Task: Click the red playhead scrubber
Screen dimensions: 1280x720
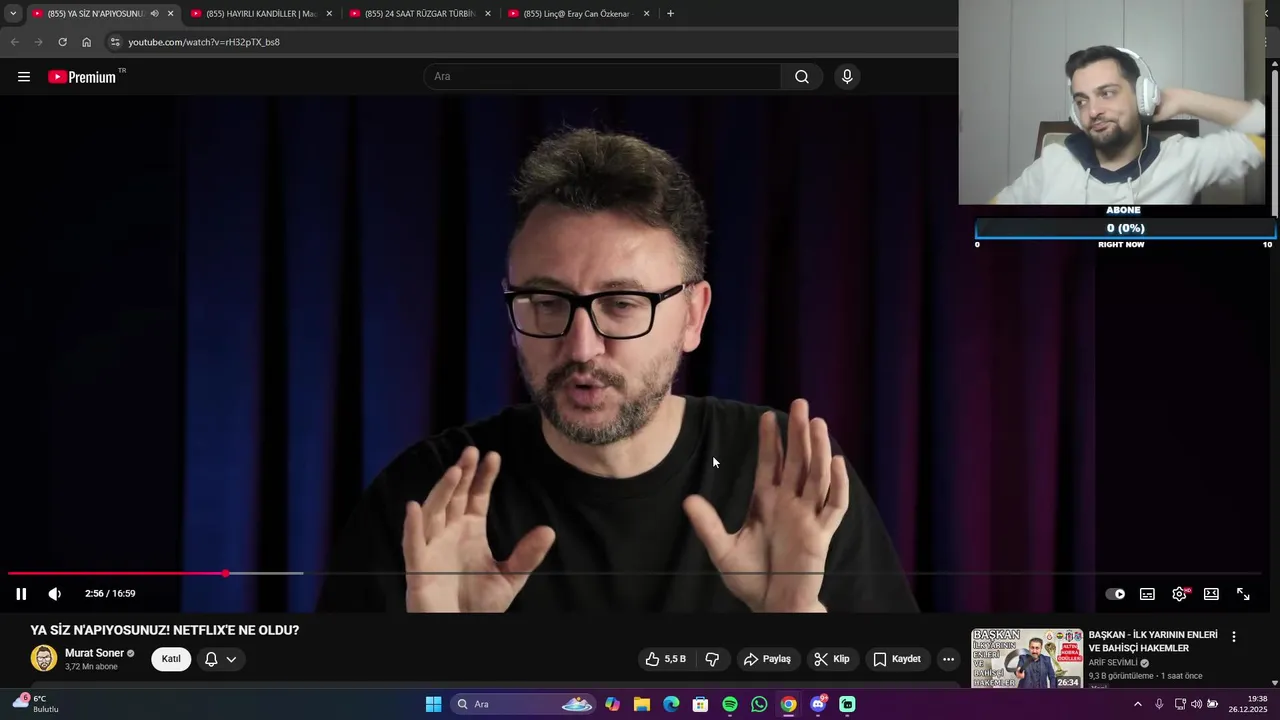Action: [226, 573]
